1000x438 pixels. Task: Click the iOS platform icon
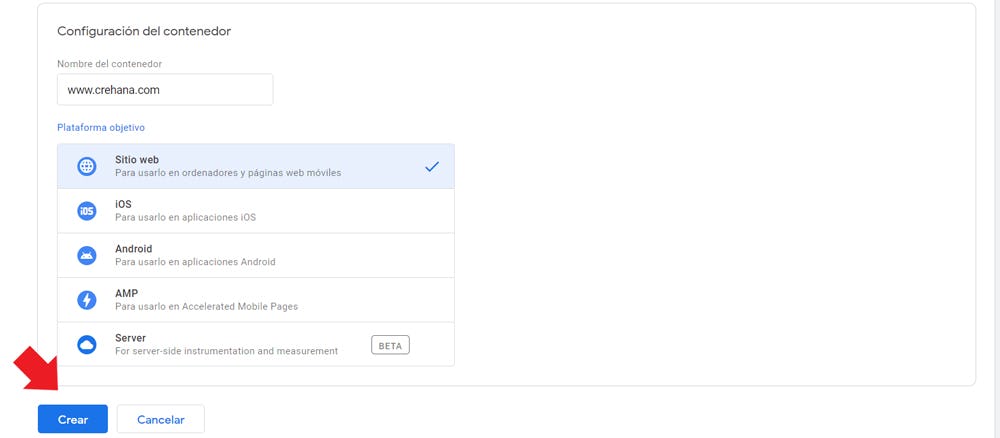87,211
